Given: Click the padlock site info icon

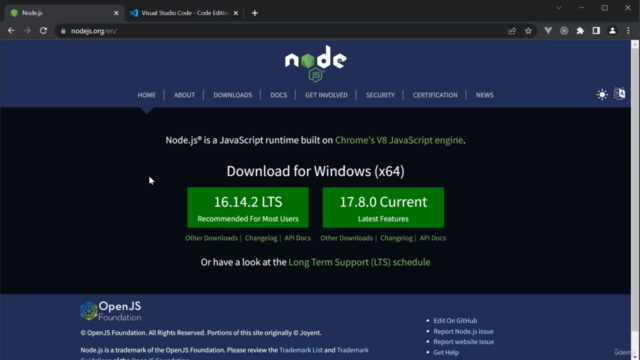Looking at the screenshot, I should pos(63,31).
